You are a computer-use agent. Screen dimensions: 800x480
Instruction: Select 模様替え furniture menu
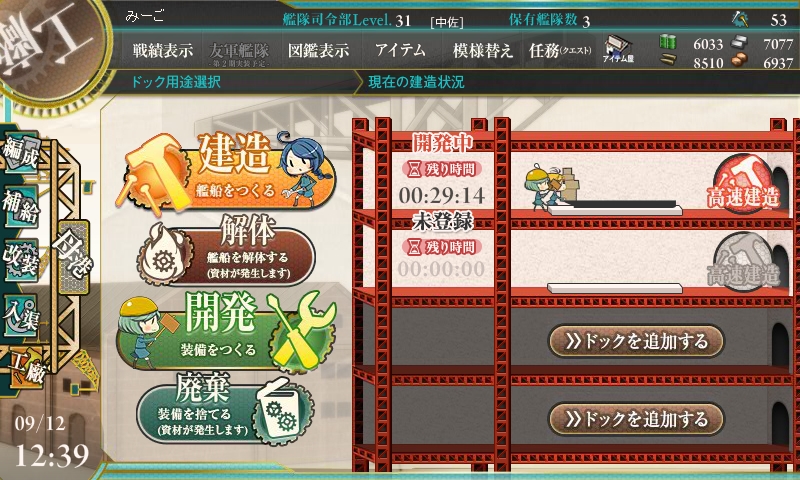coord(482,50)
